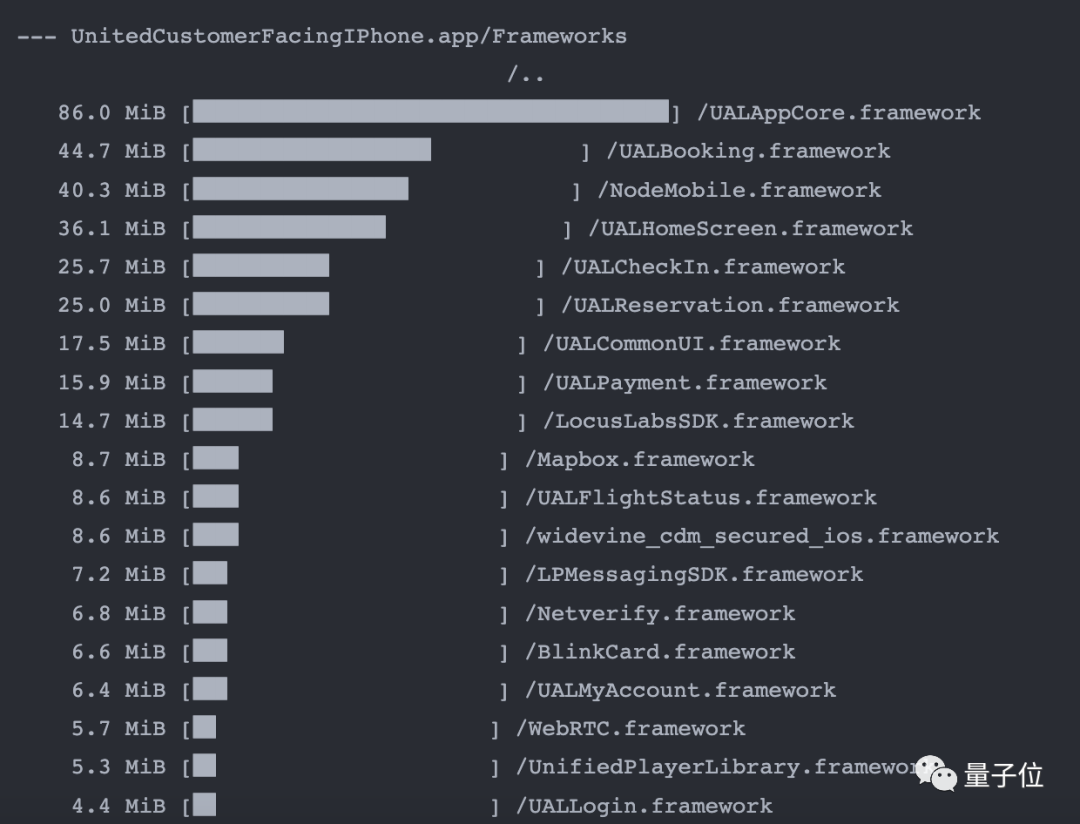Click the WeChat logo in the watermark

[x=937, y=773]
